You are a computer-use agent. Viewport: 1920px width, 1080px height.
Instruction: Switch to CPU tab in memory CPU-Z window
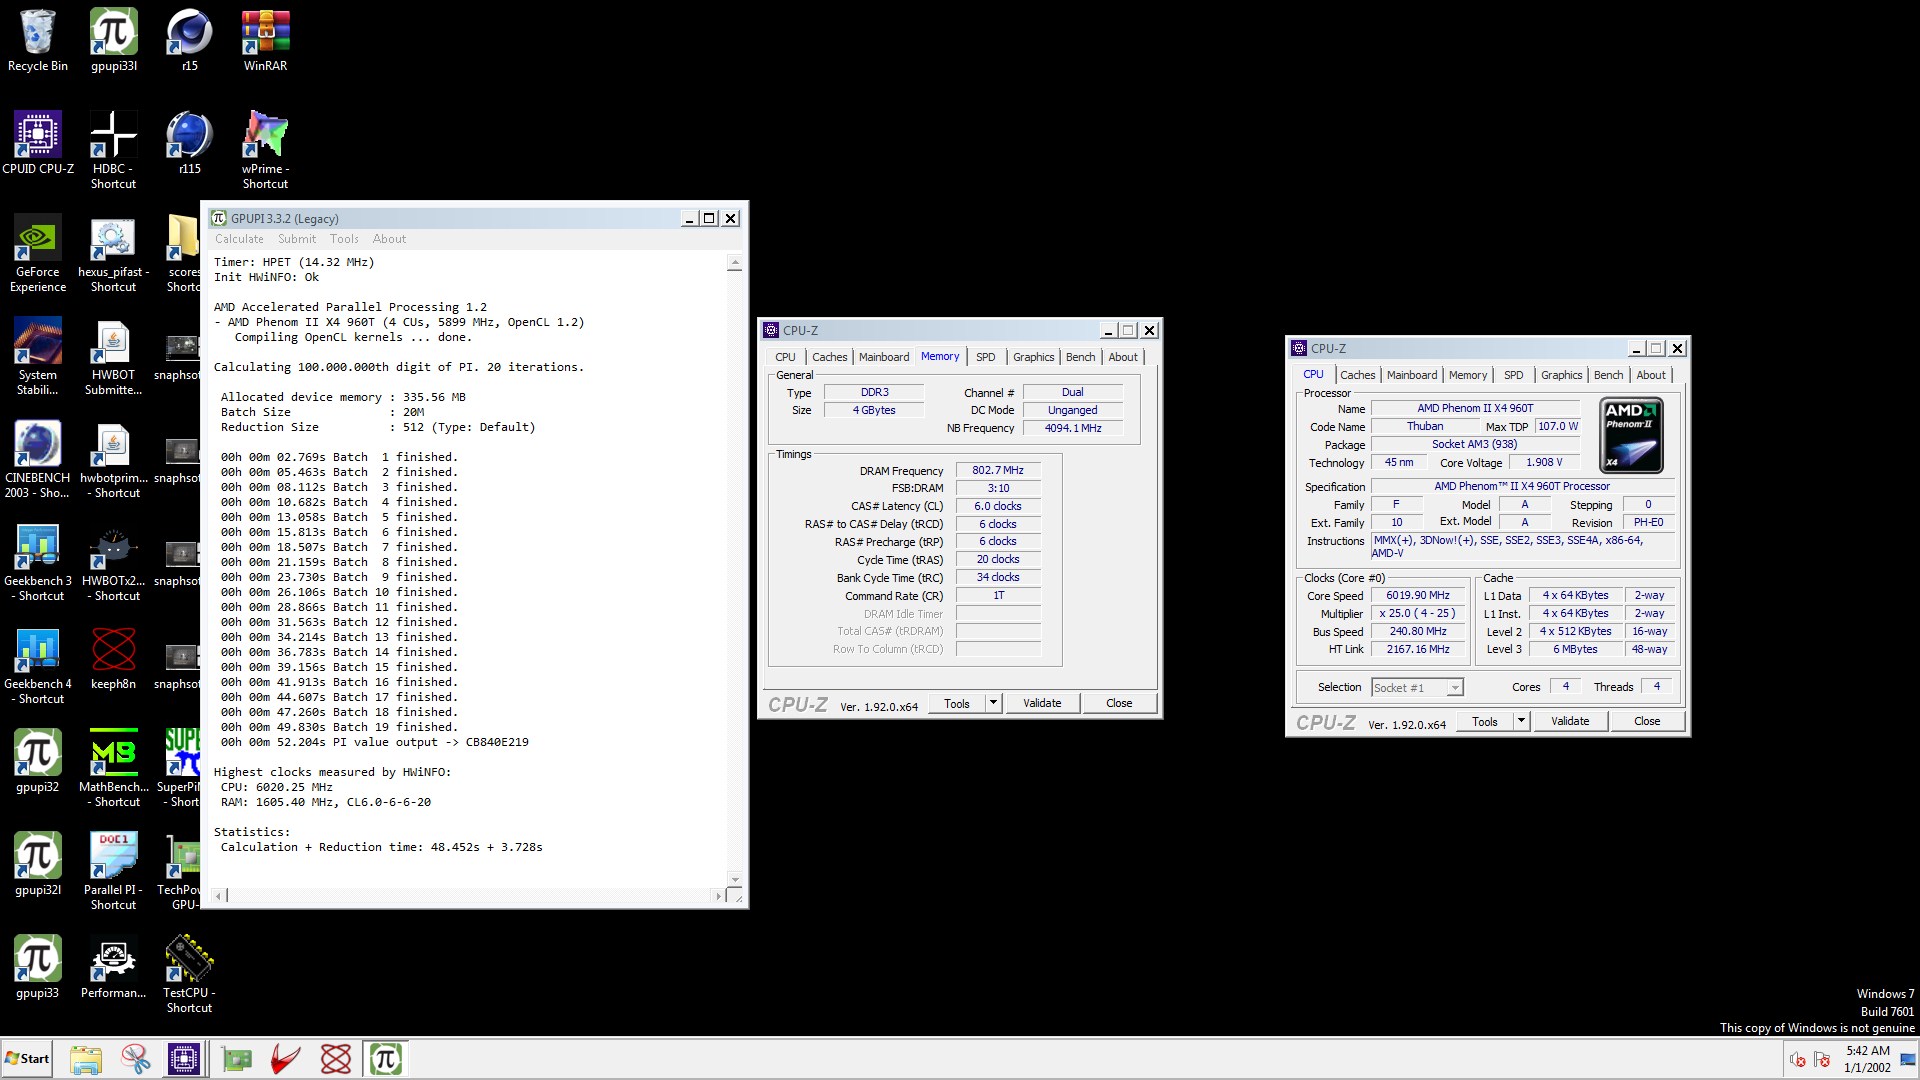[x=785, y=357]
